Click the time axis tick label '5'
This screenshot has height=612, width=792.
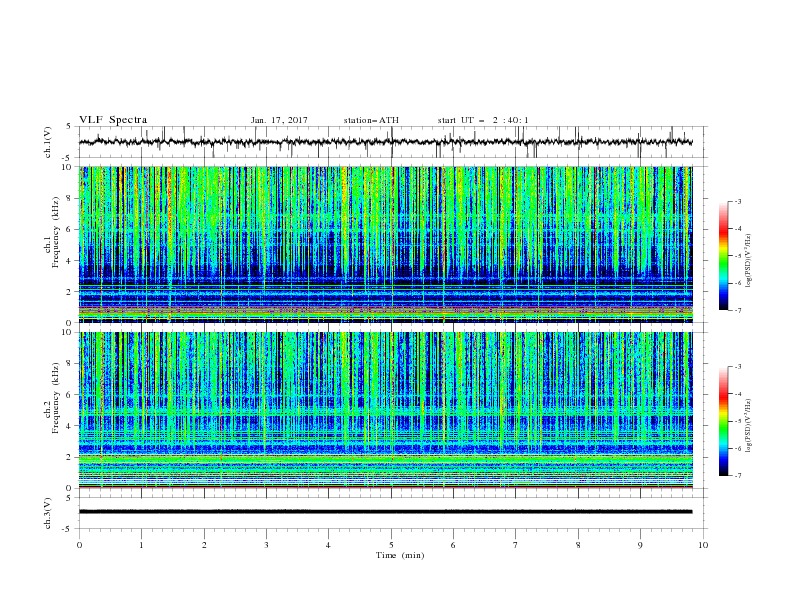[x=391, y=545]
